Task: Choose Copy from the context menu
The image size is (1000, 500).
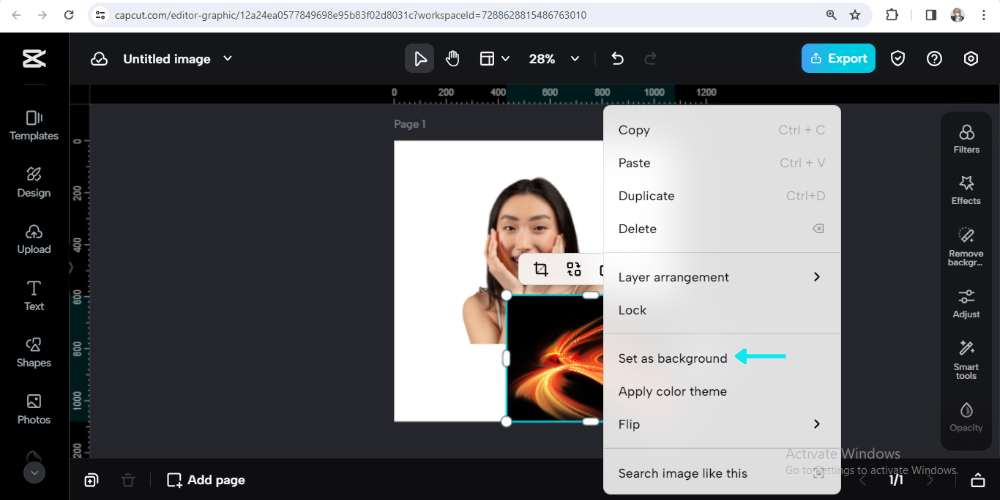Action: 721,130
